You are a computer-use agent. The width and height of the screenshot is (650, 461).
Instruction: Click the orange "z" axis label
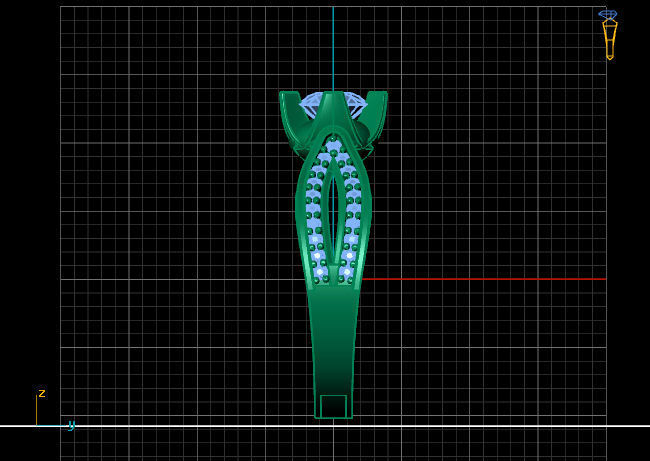click(42, 393)
